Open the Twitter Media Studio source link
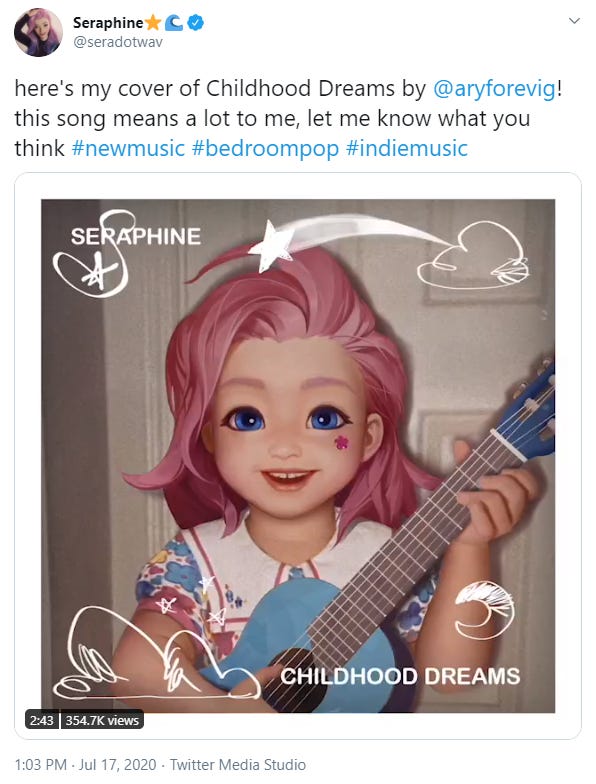The height and width of the screenshot is (784, 596). pyautogui.click(x=238, y=764)
